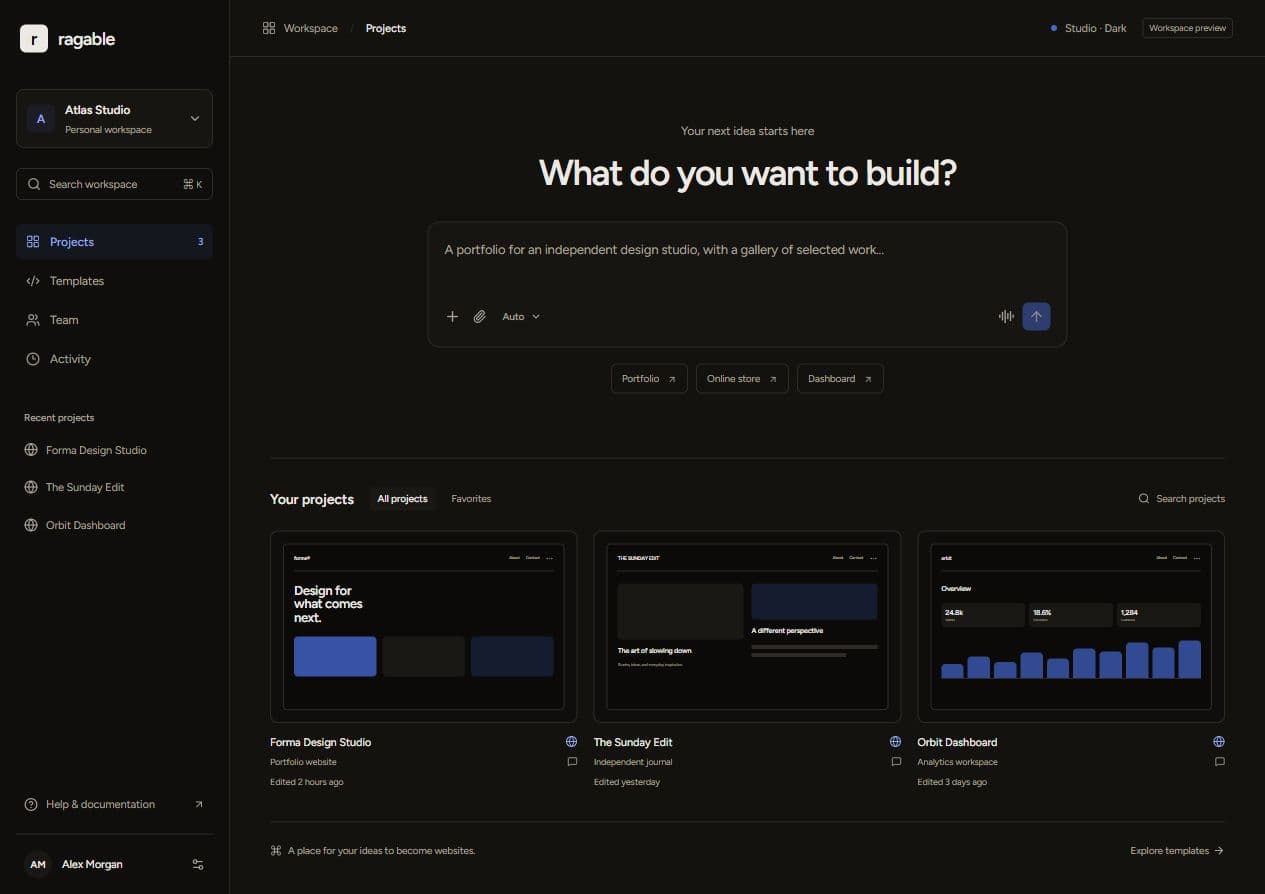Screen dimensions: 1265x894
Task: Choose the Portfolio suggestion chip
Action: [649, 379]
